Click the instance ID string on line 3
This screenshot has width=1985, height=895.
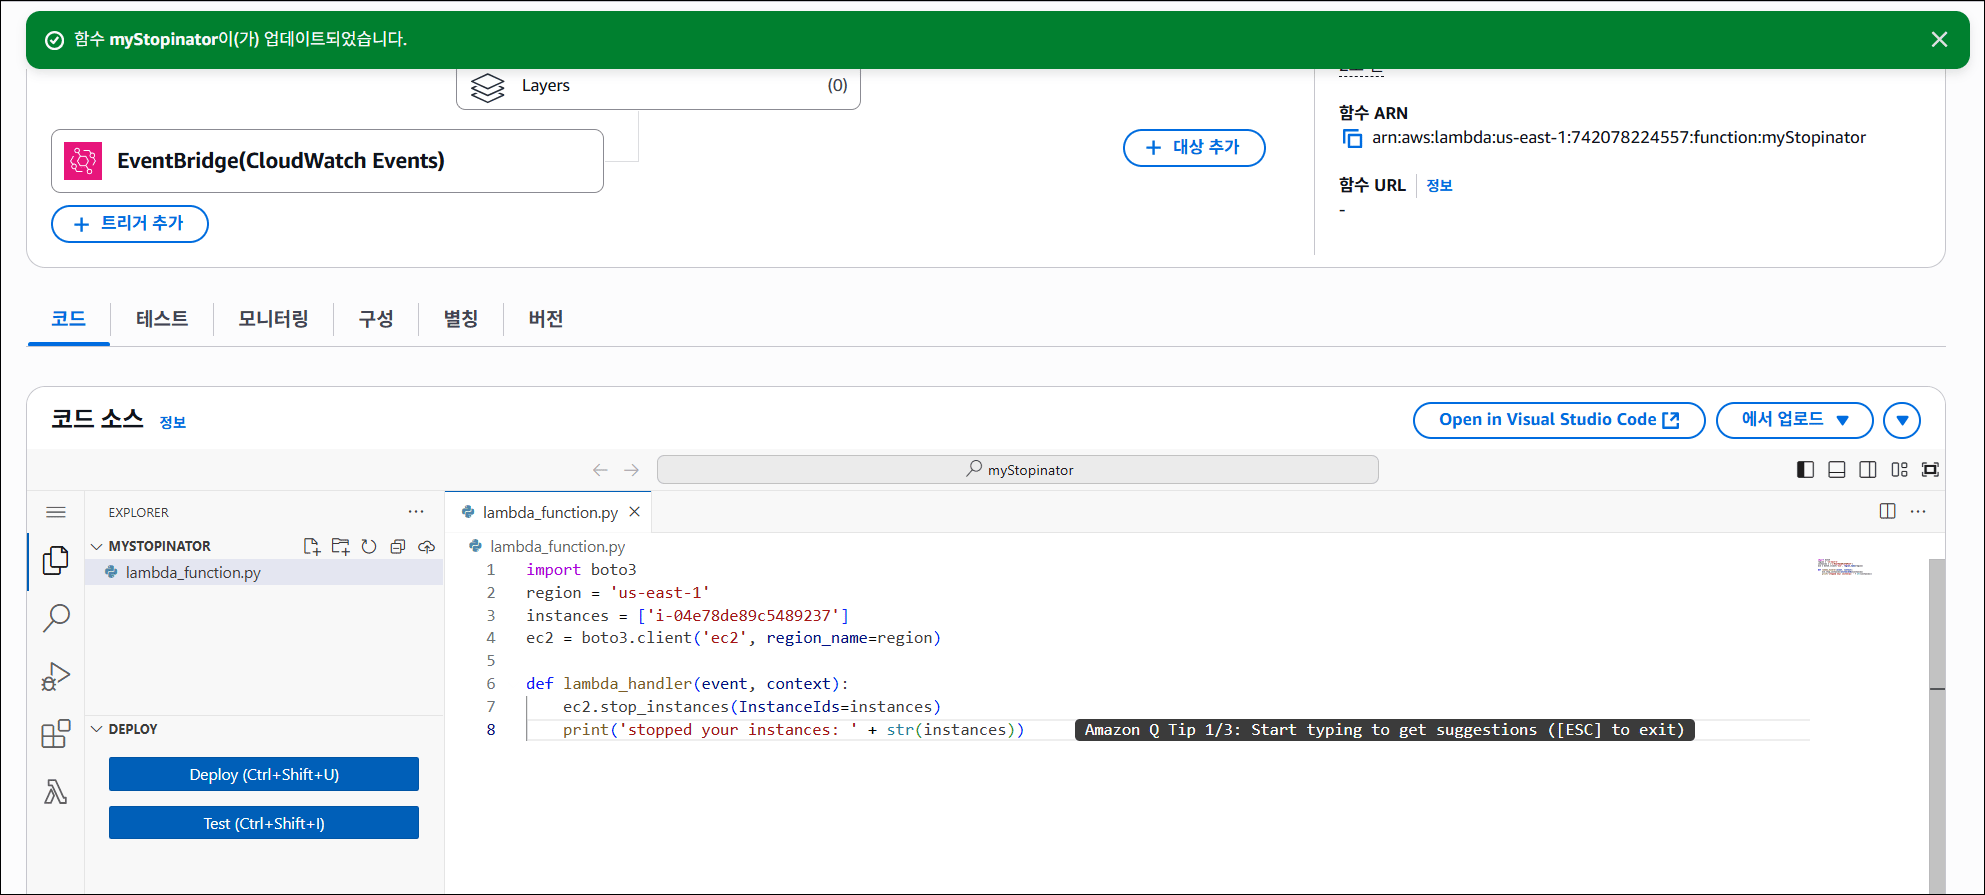[743, 616]
